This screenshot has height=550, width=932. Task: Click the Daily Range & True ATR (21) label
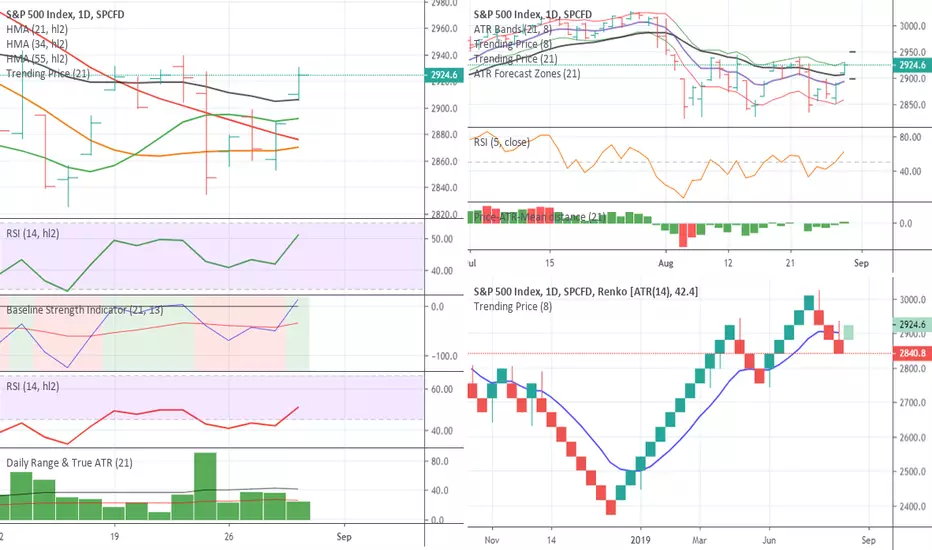point(70,463)
